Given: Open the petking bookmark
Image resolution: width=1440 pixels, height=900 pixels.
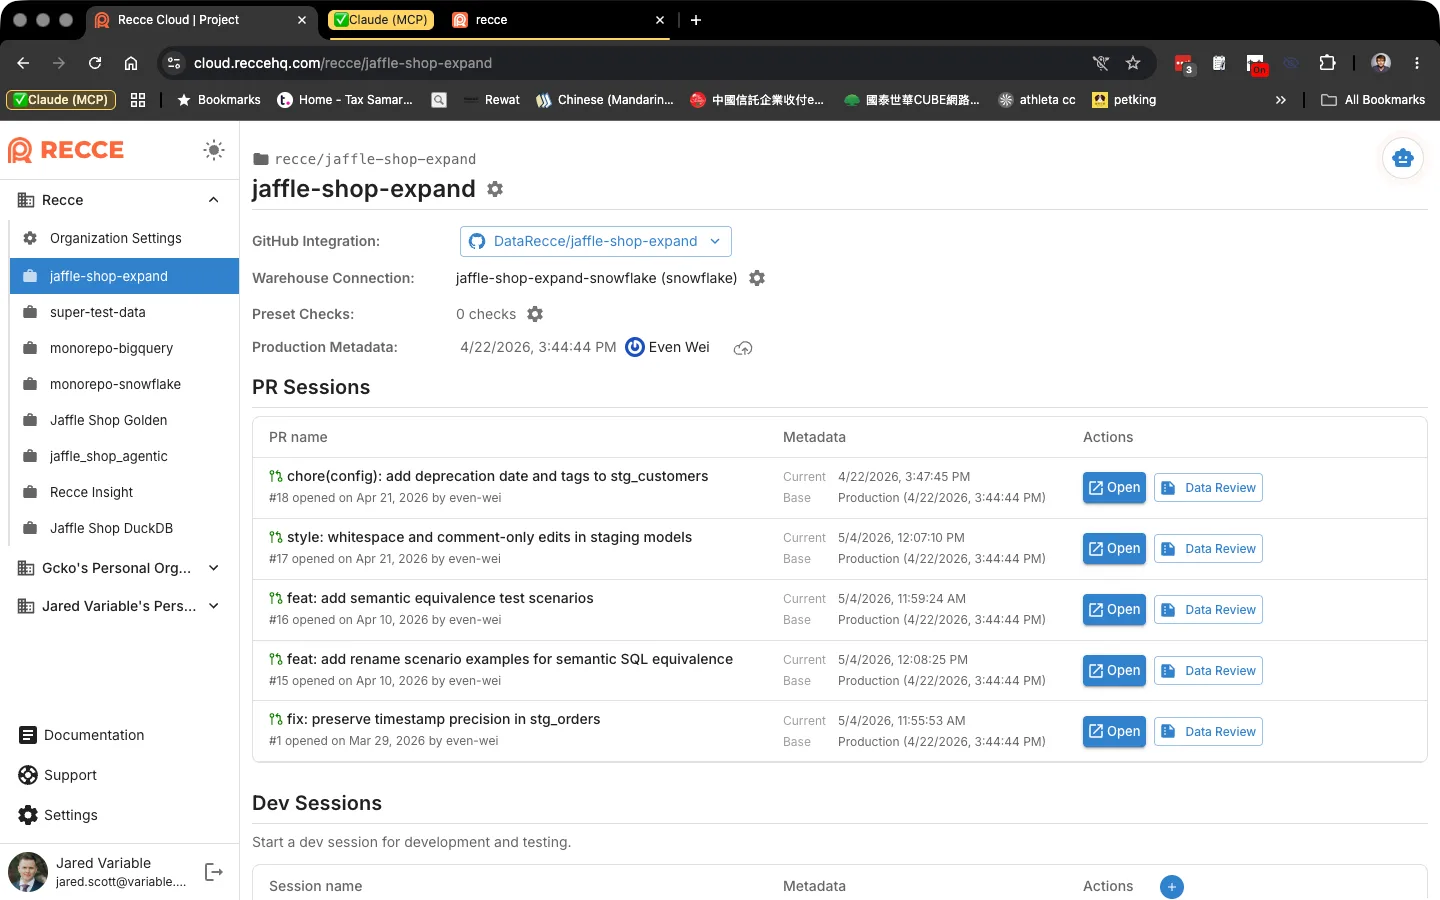Looking at the screenshot, I should [1124, 100].
